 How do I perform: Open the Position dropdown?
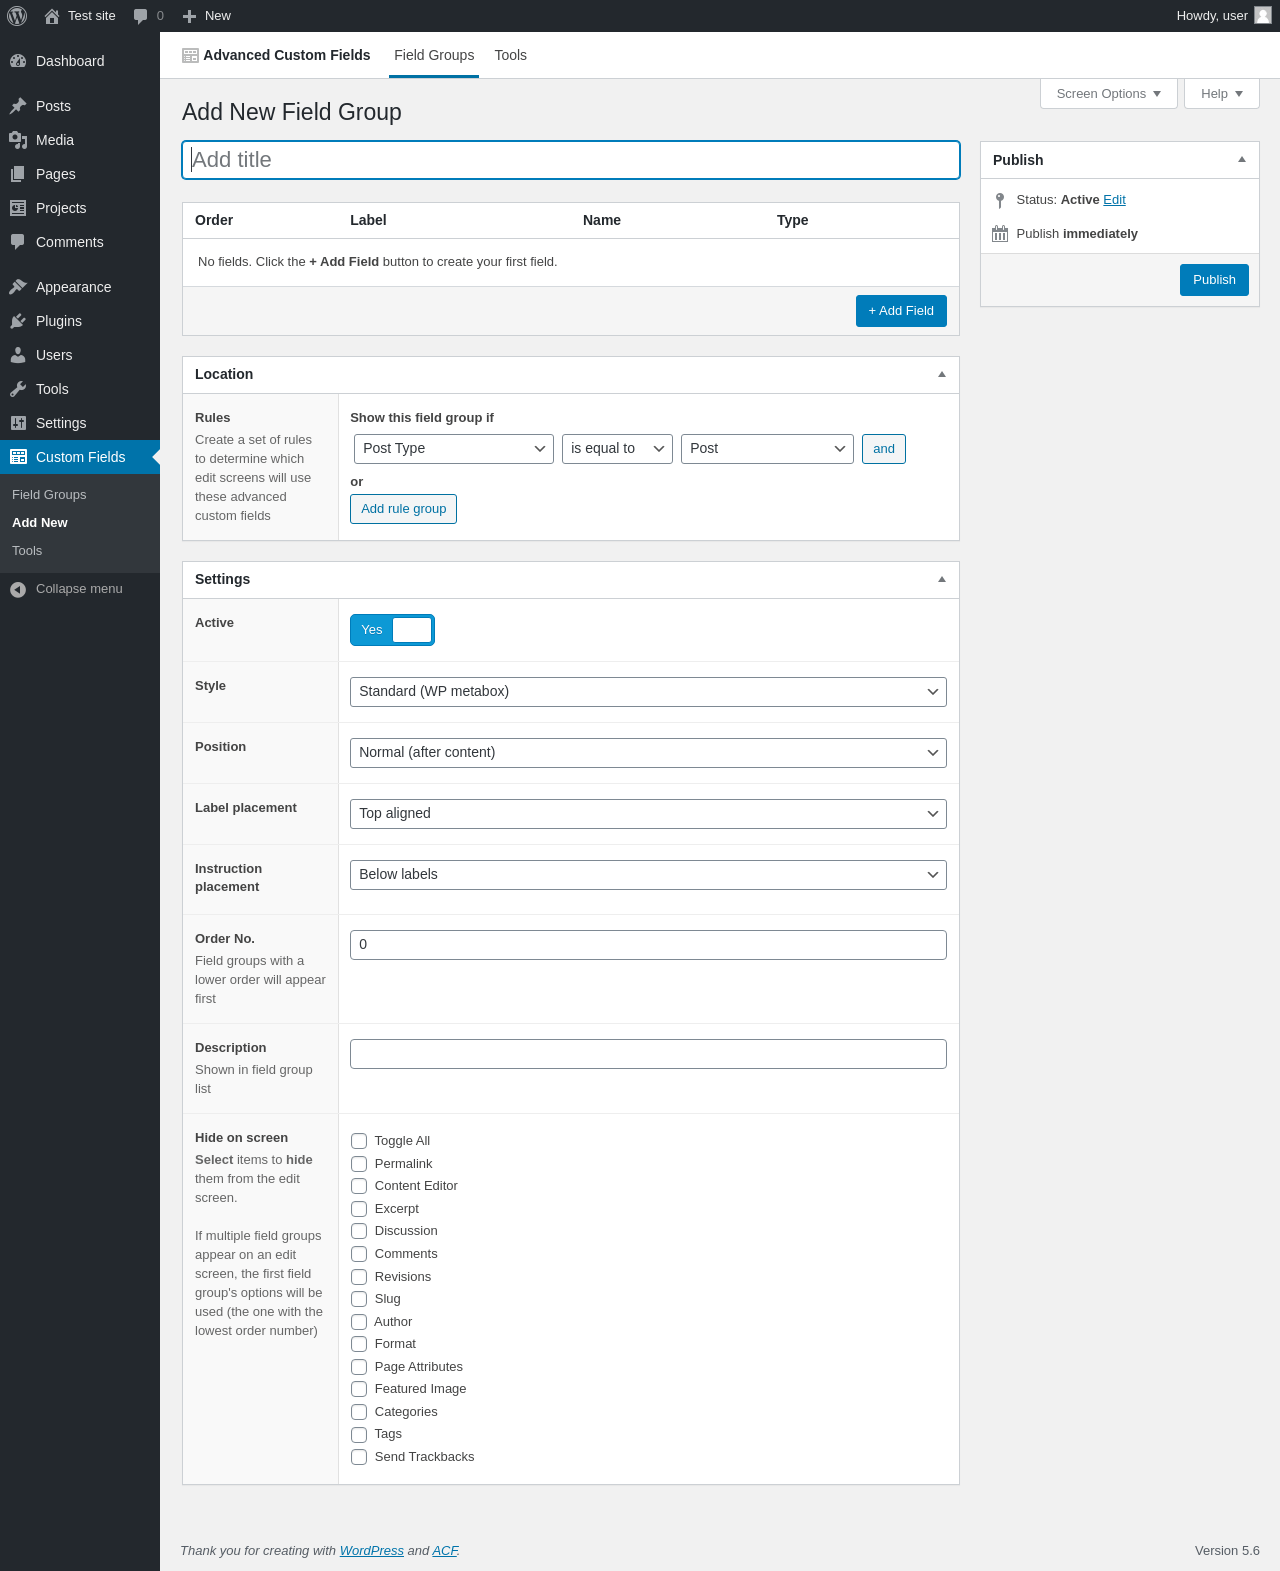tap(648, 753)
